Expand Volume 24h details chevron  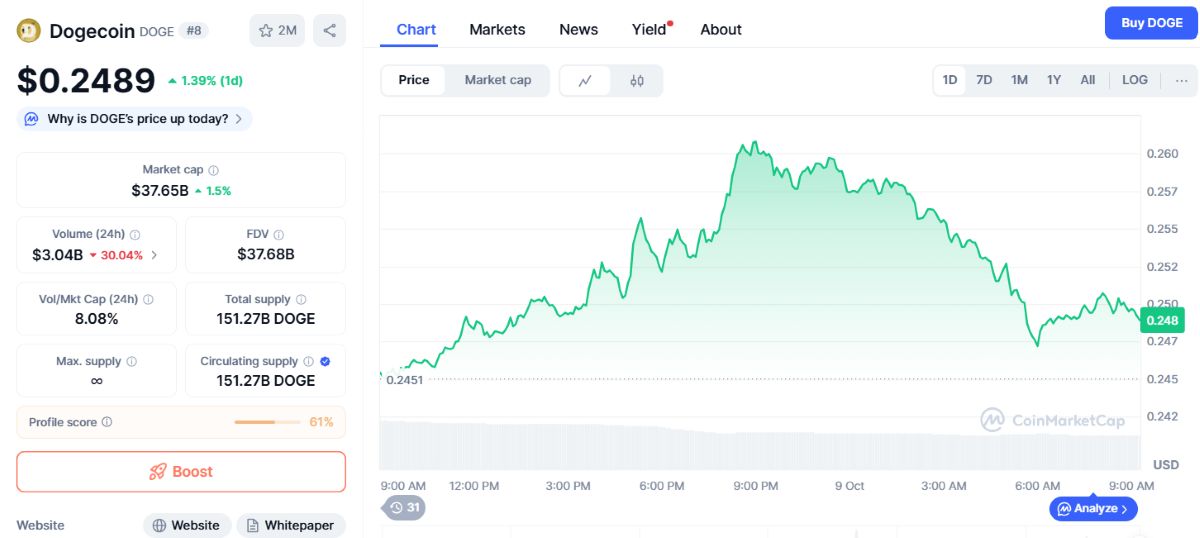154,255
